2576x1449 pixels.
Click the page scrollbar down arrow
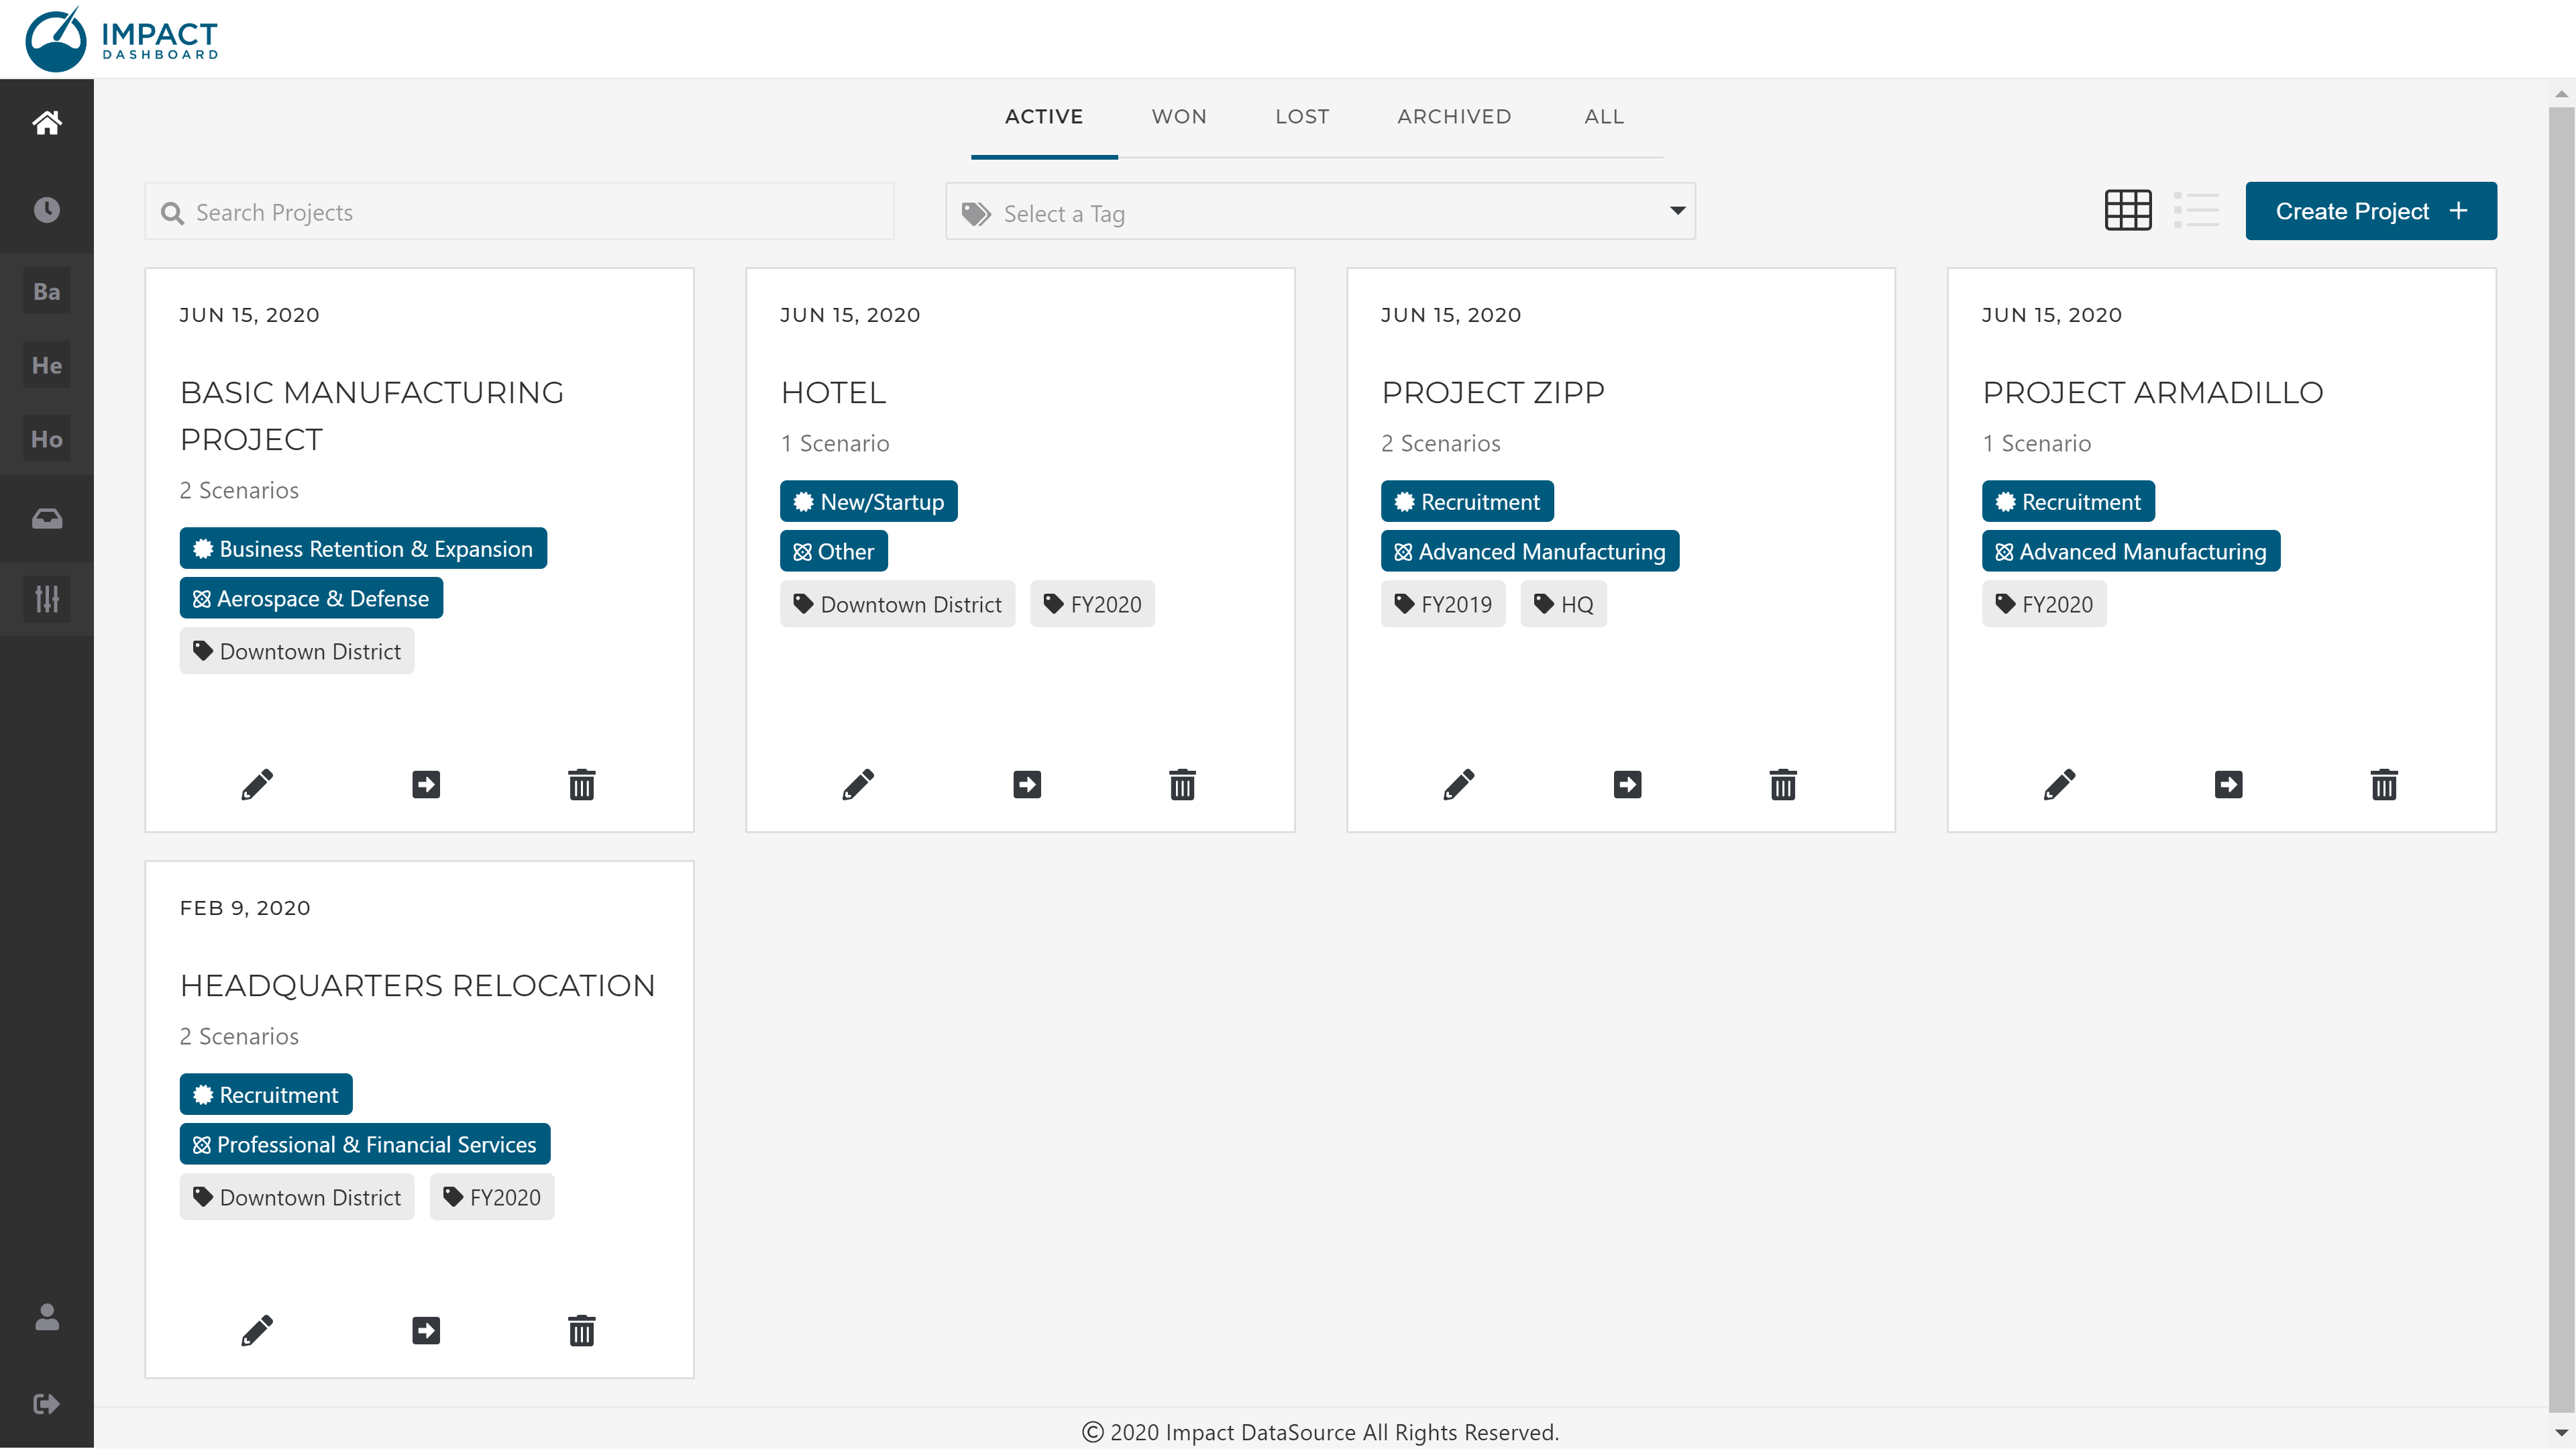(x=2561, y=1433)
